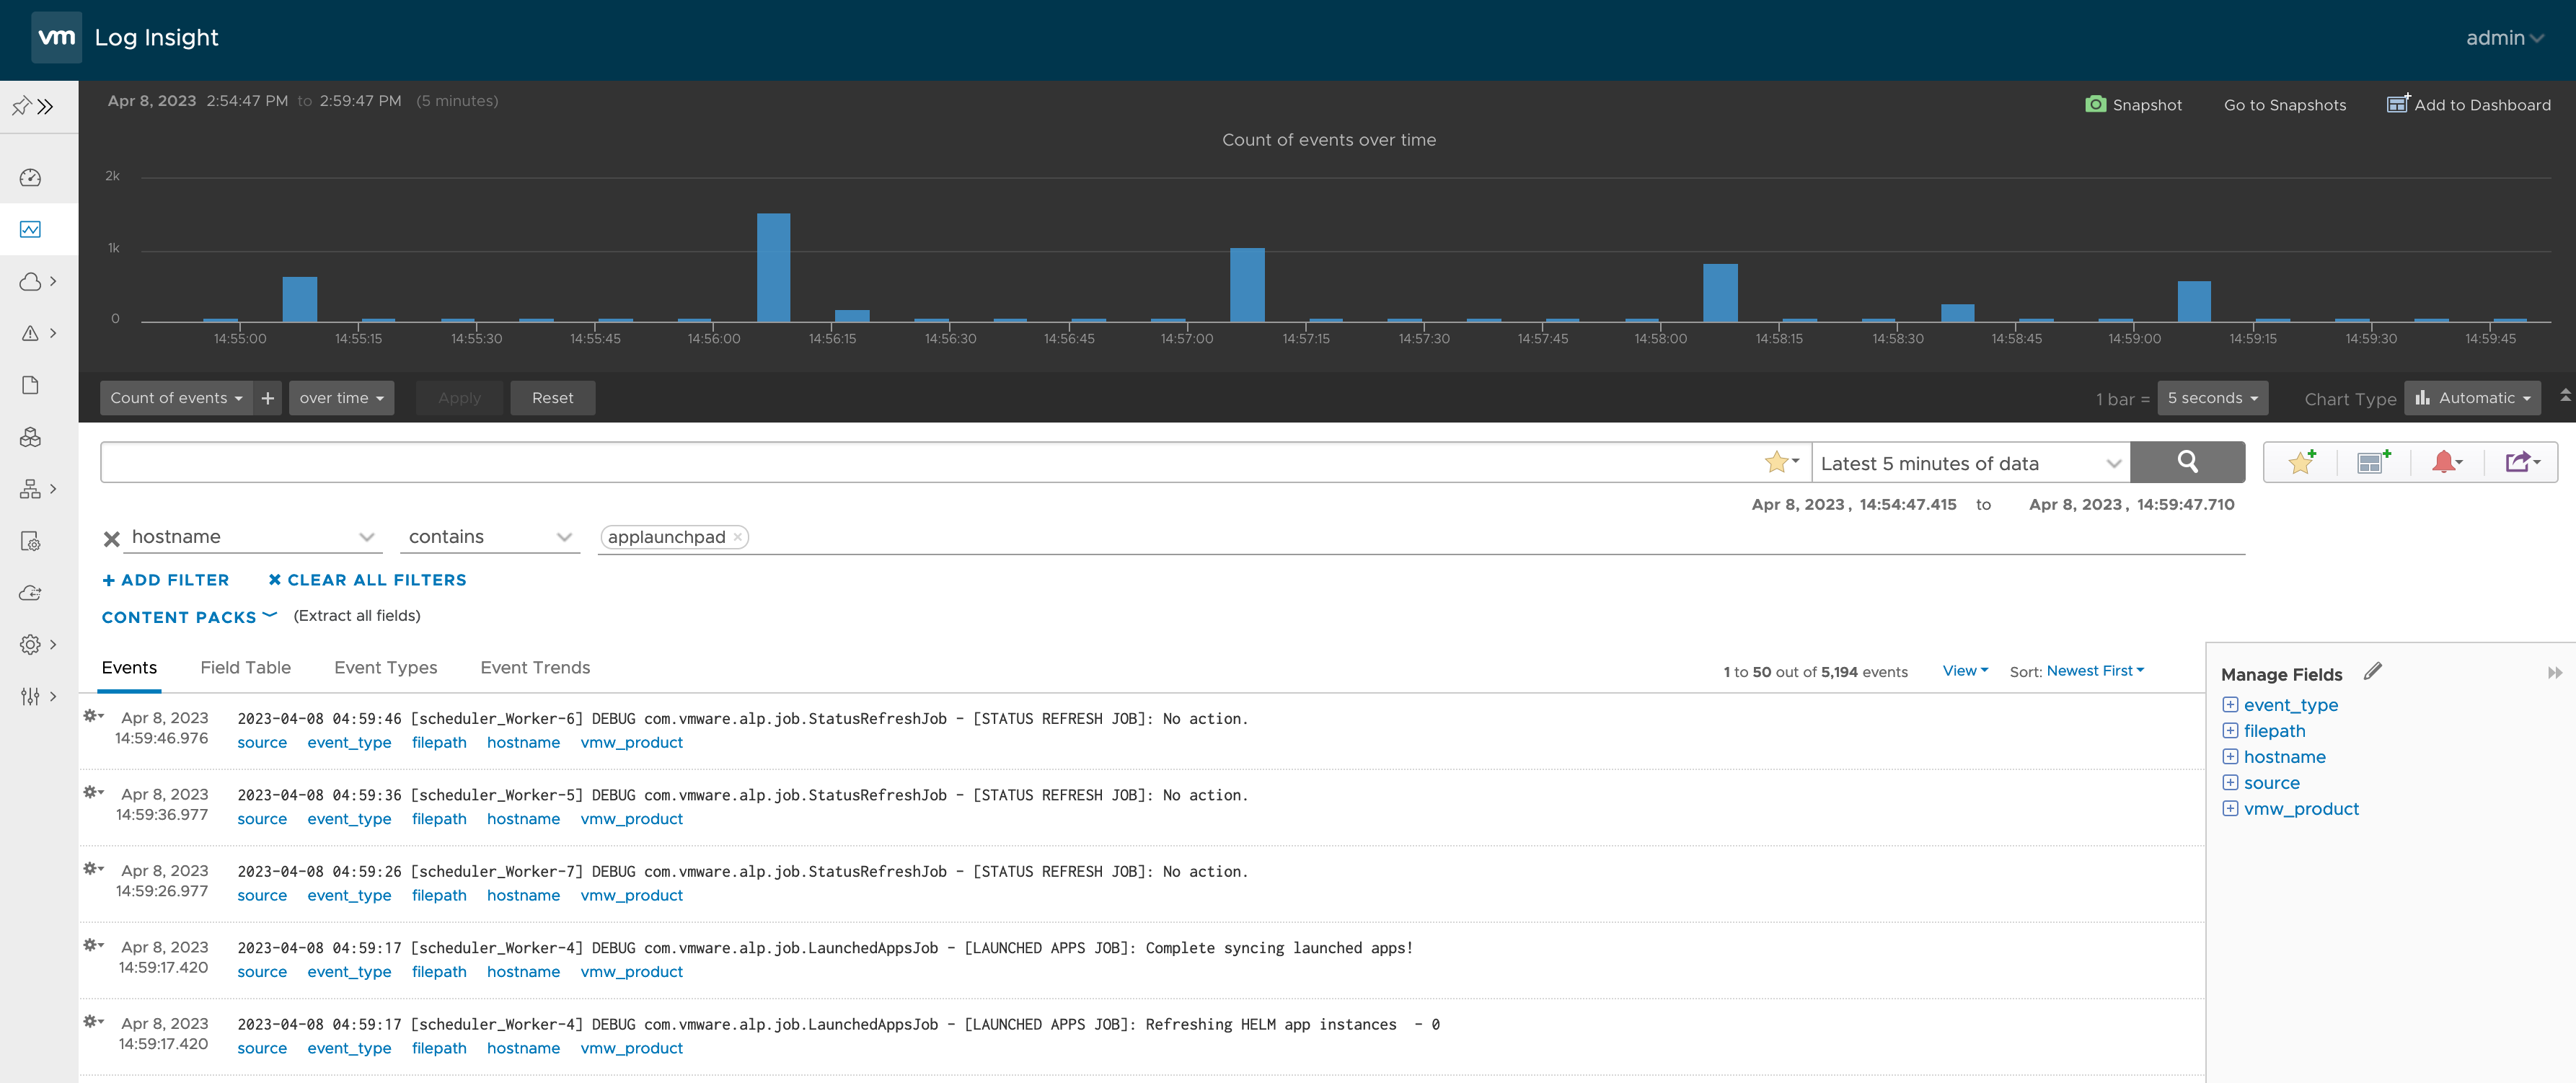Expand the event_type field in Manage Fields

(x=2229, y=705)
